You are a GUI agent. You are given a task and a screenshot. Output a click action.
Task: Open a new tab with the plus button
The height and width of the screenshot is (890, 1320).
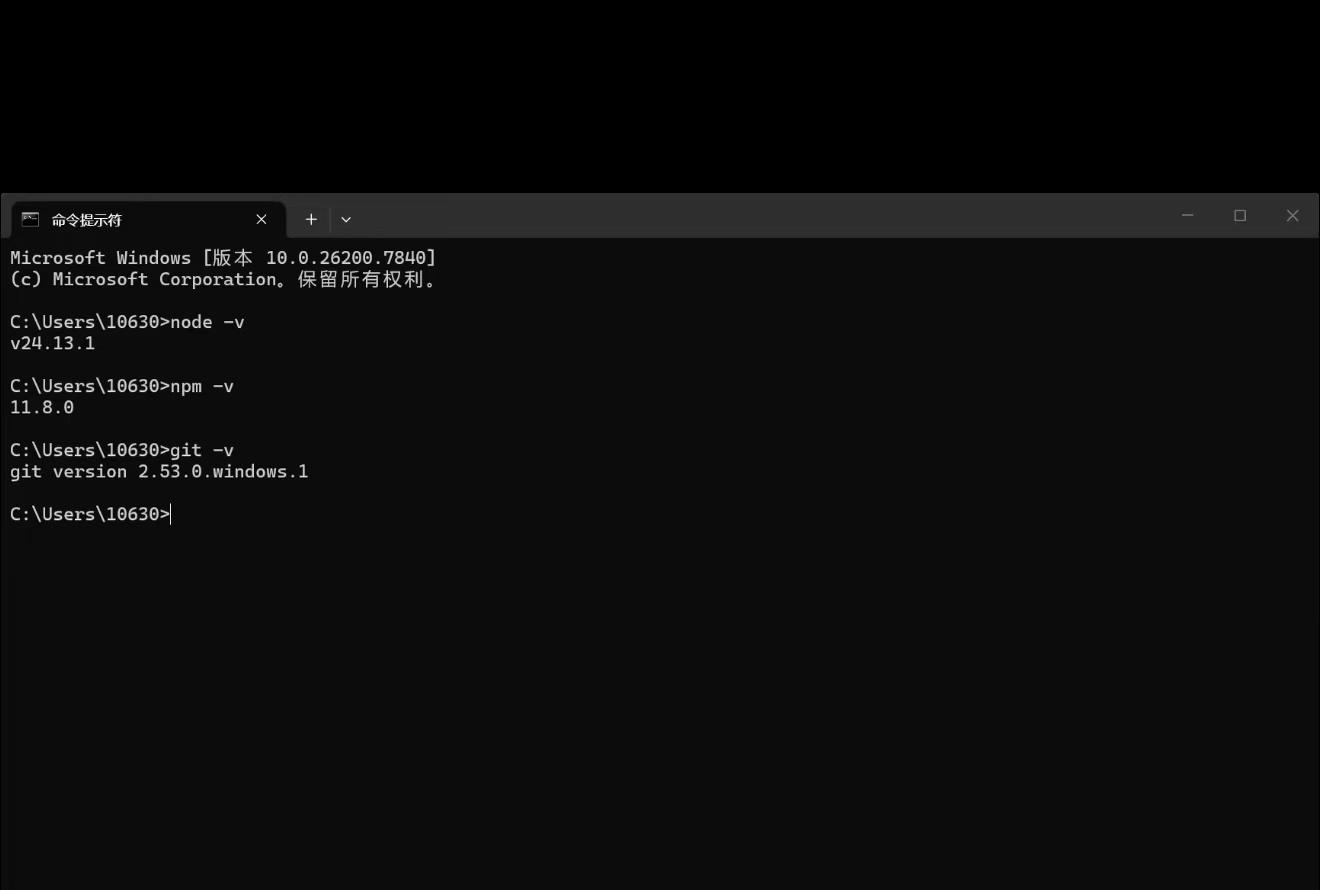tap(311, 219)
